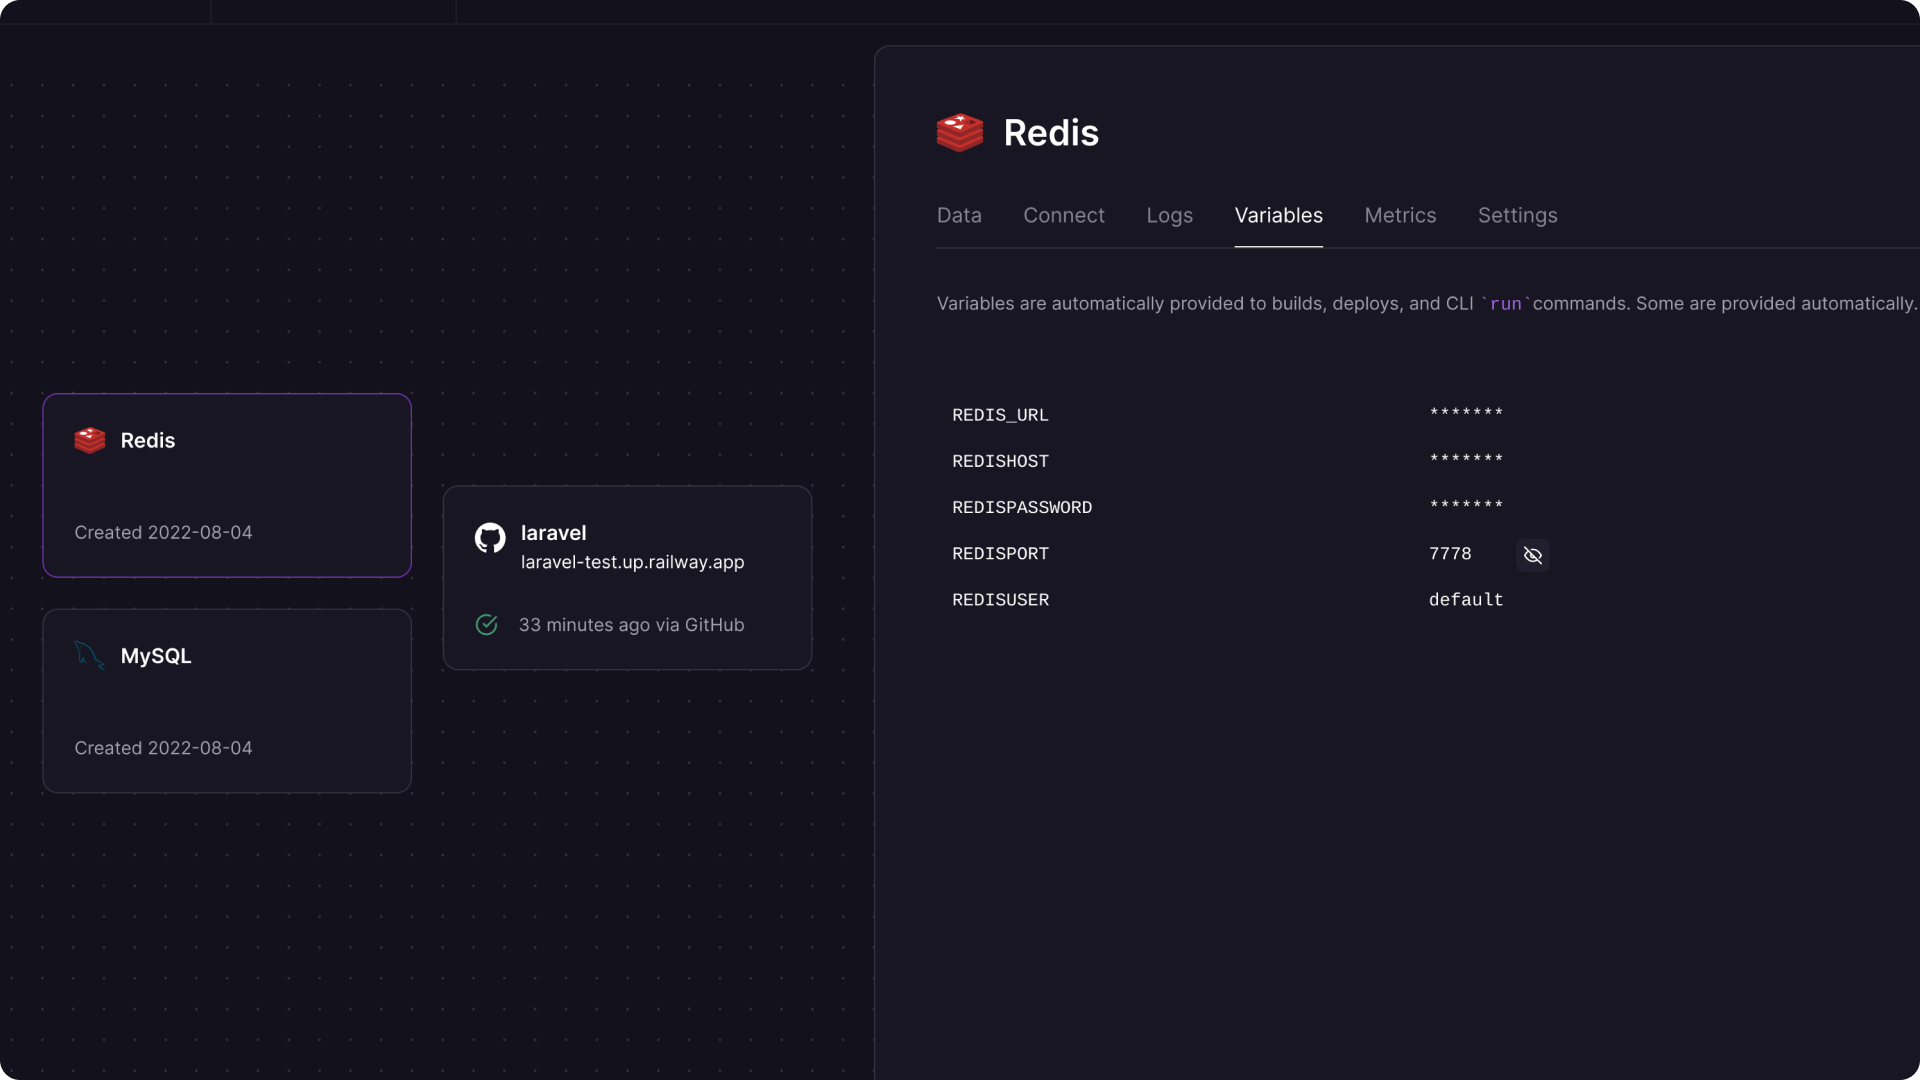
Task: Click the Redis icon on the service card
Action: (x=90, y=440)
